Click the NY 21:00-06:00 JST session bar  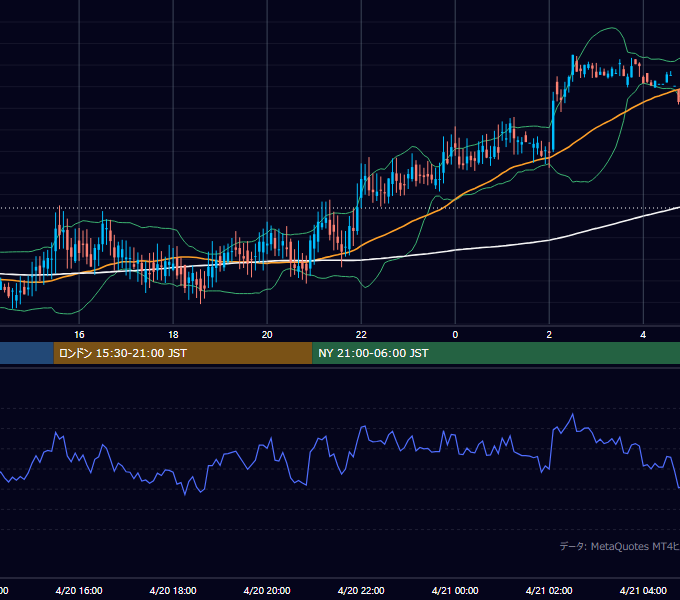(496, 353)
